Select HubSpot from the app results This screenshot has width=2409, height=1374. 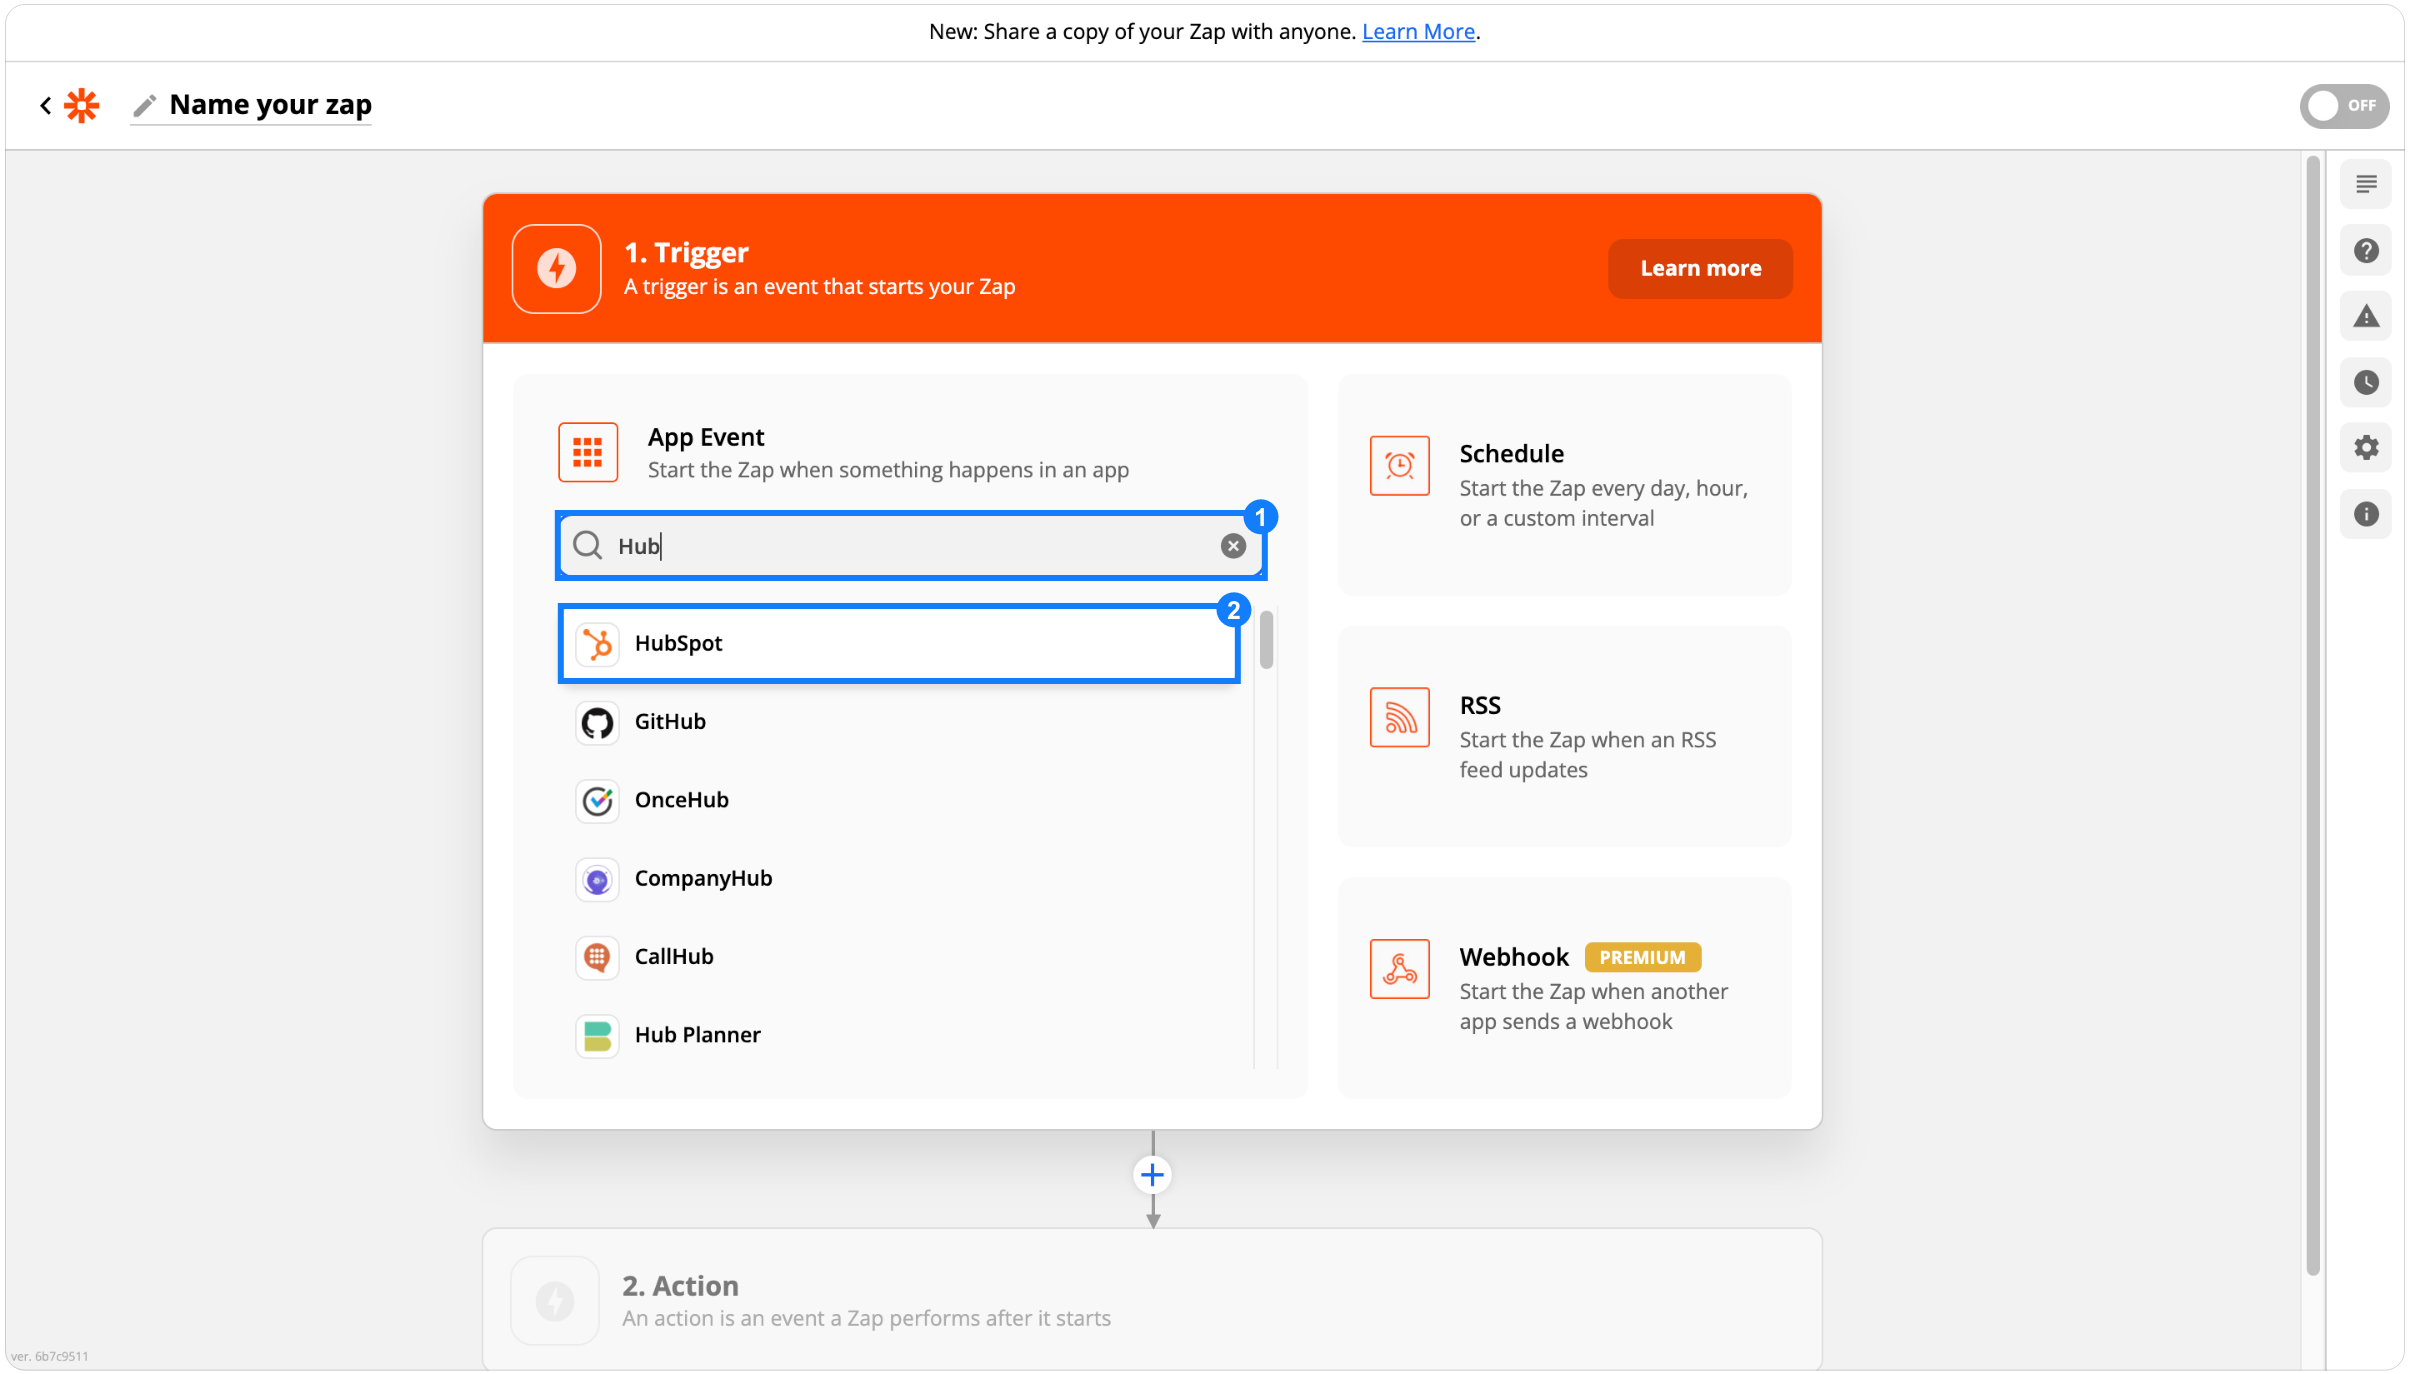[x=898, y=643]
